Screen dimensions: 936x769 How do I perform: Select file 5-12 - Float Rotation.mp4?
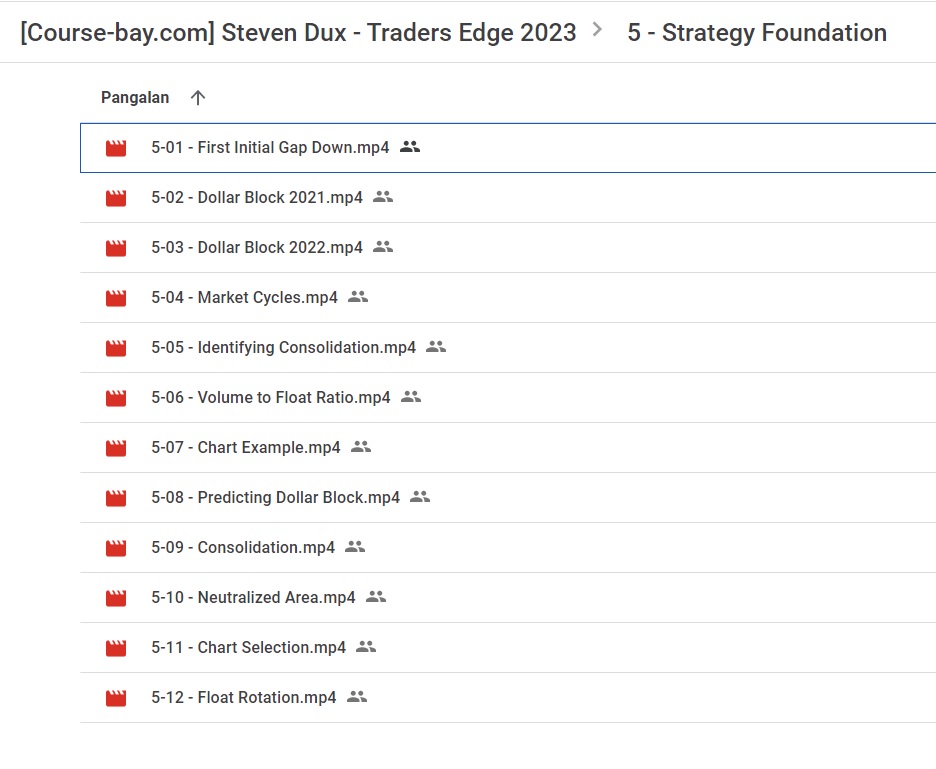508,698
